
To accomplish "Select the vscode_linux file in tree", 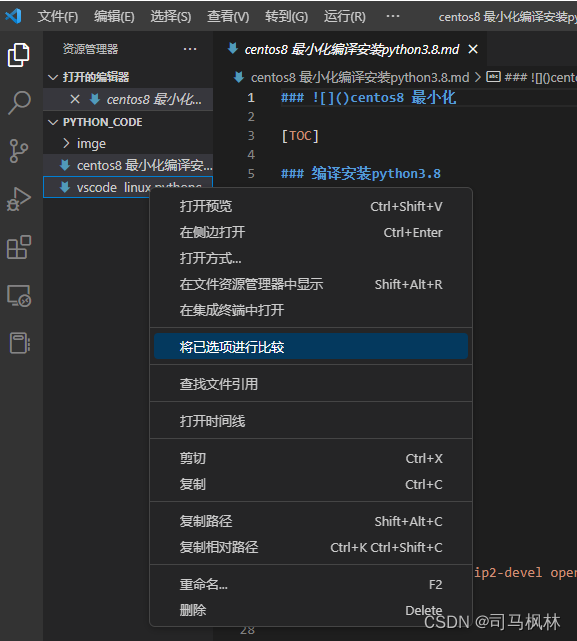I will click(128, 187).
